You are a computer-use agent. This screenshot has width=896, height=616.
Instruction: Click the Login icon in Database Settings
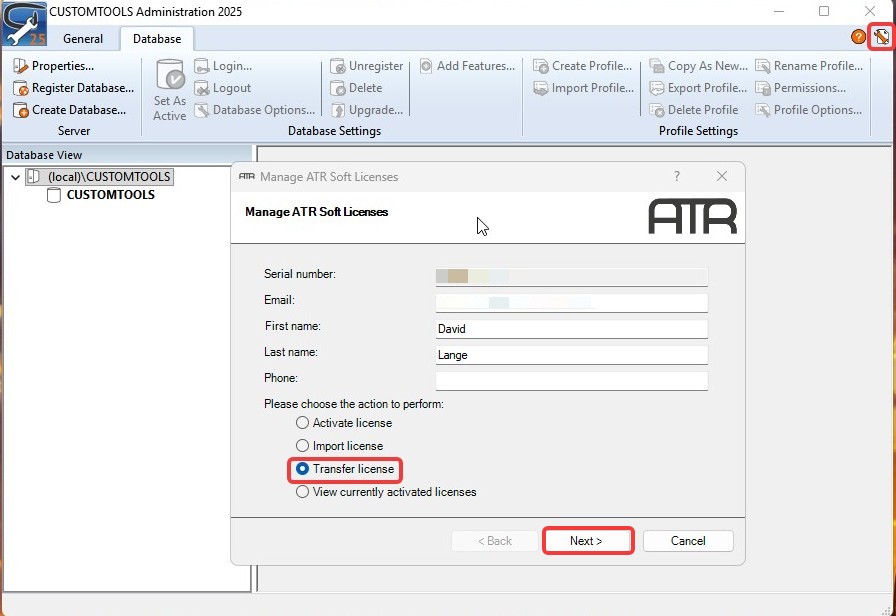click(x=201, y=66)
